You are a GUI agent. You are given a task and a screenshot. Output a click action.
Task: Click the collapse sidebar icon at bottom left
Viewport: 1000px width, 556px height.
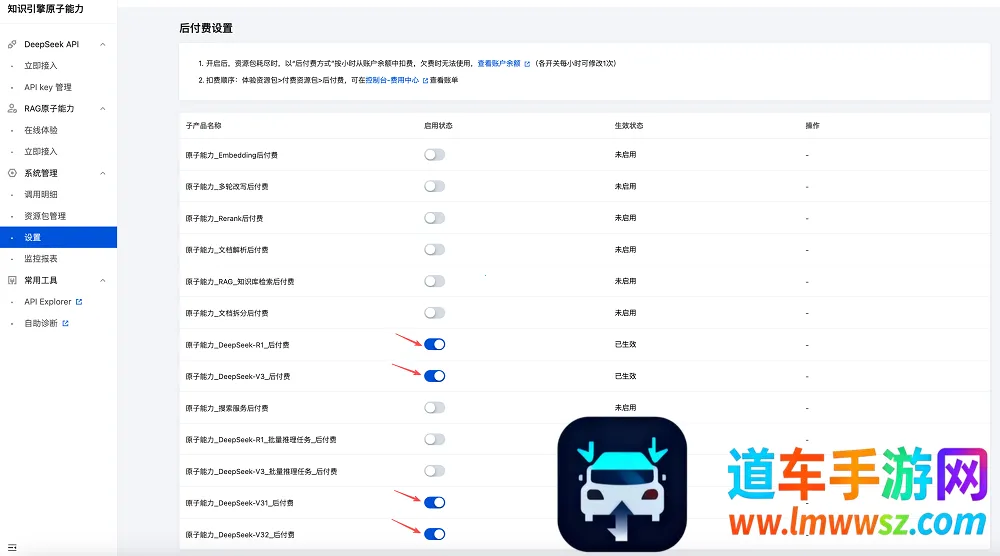(x=12, y=548)
